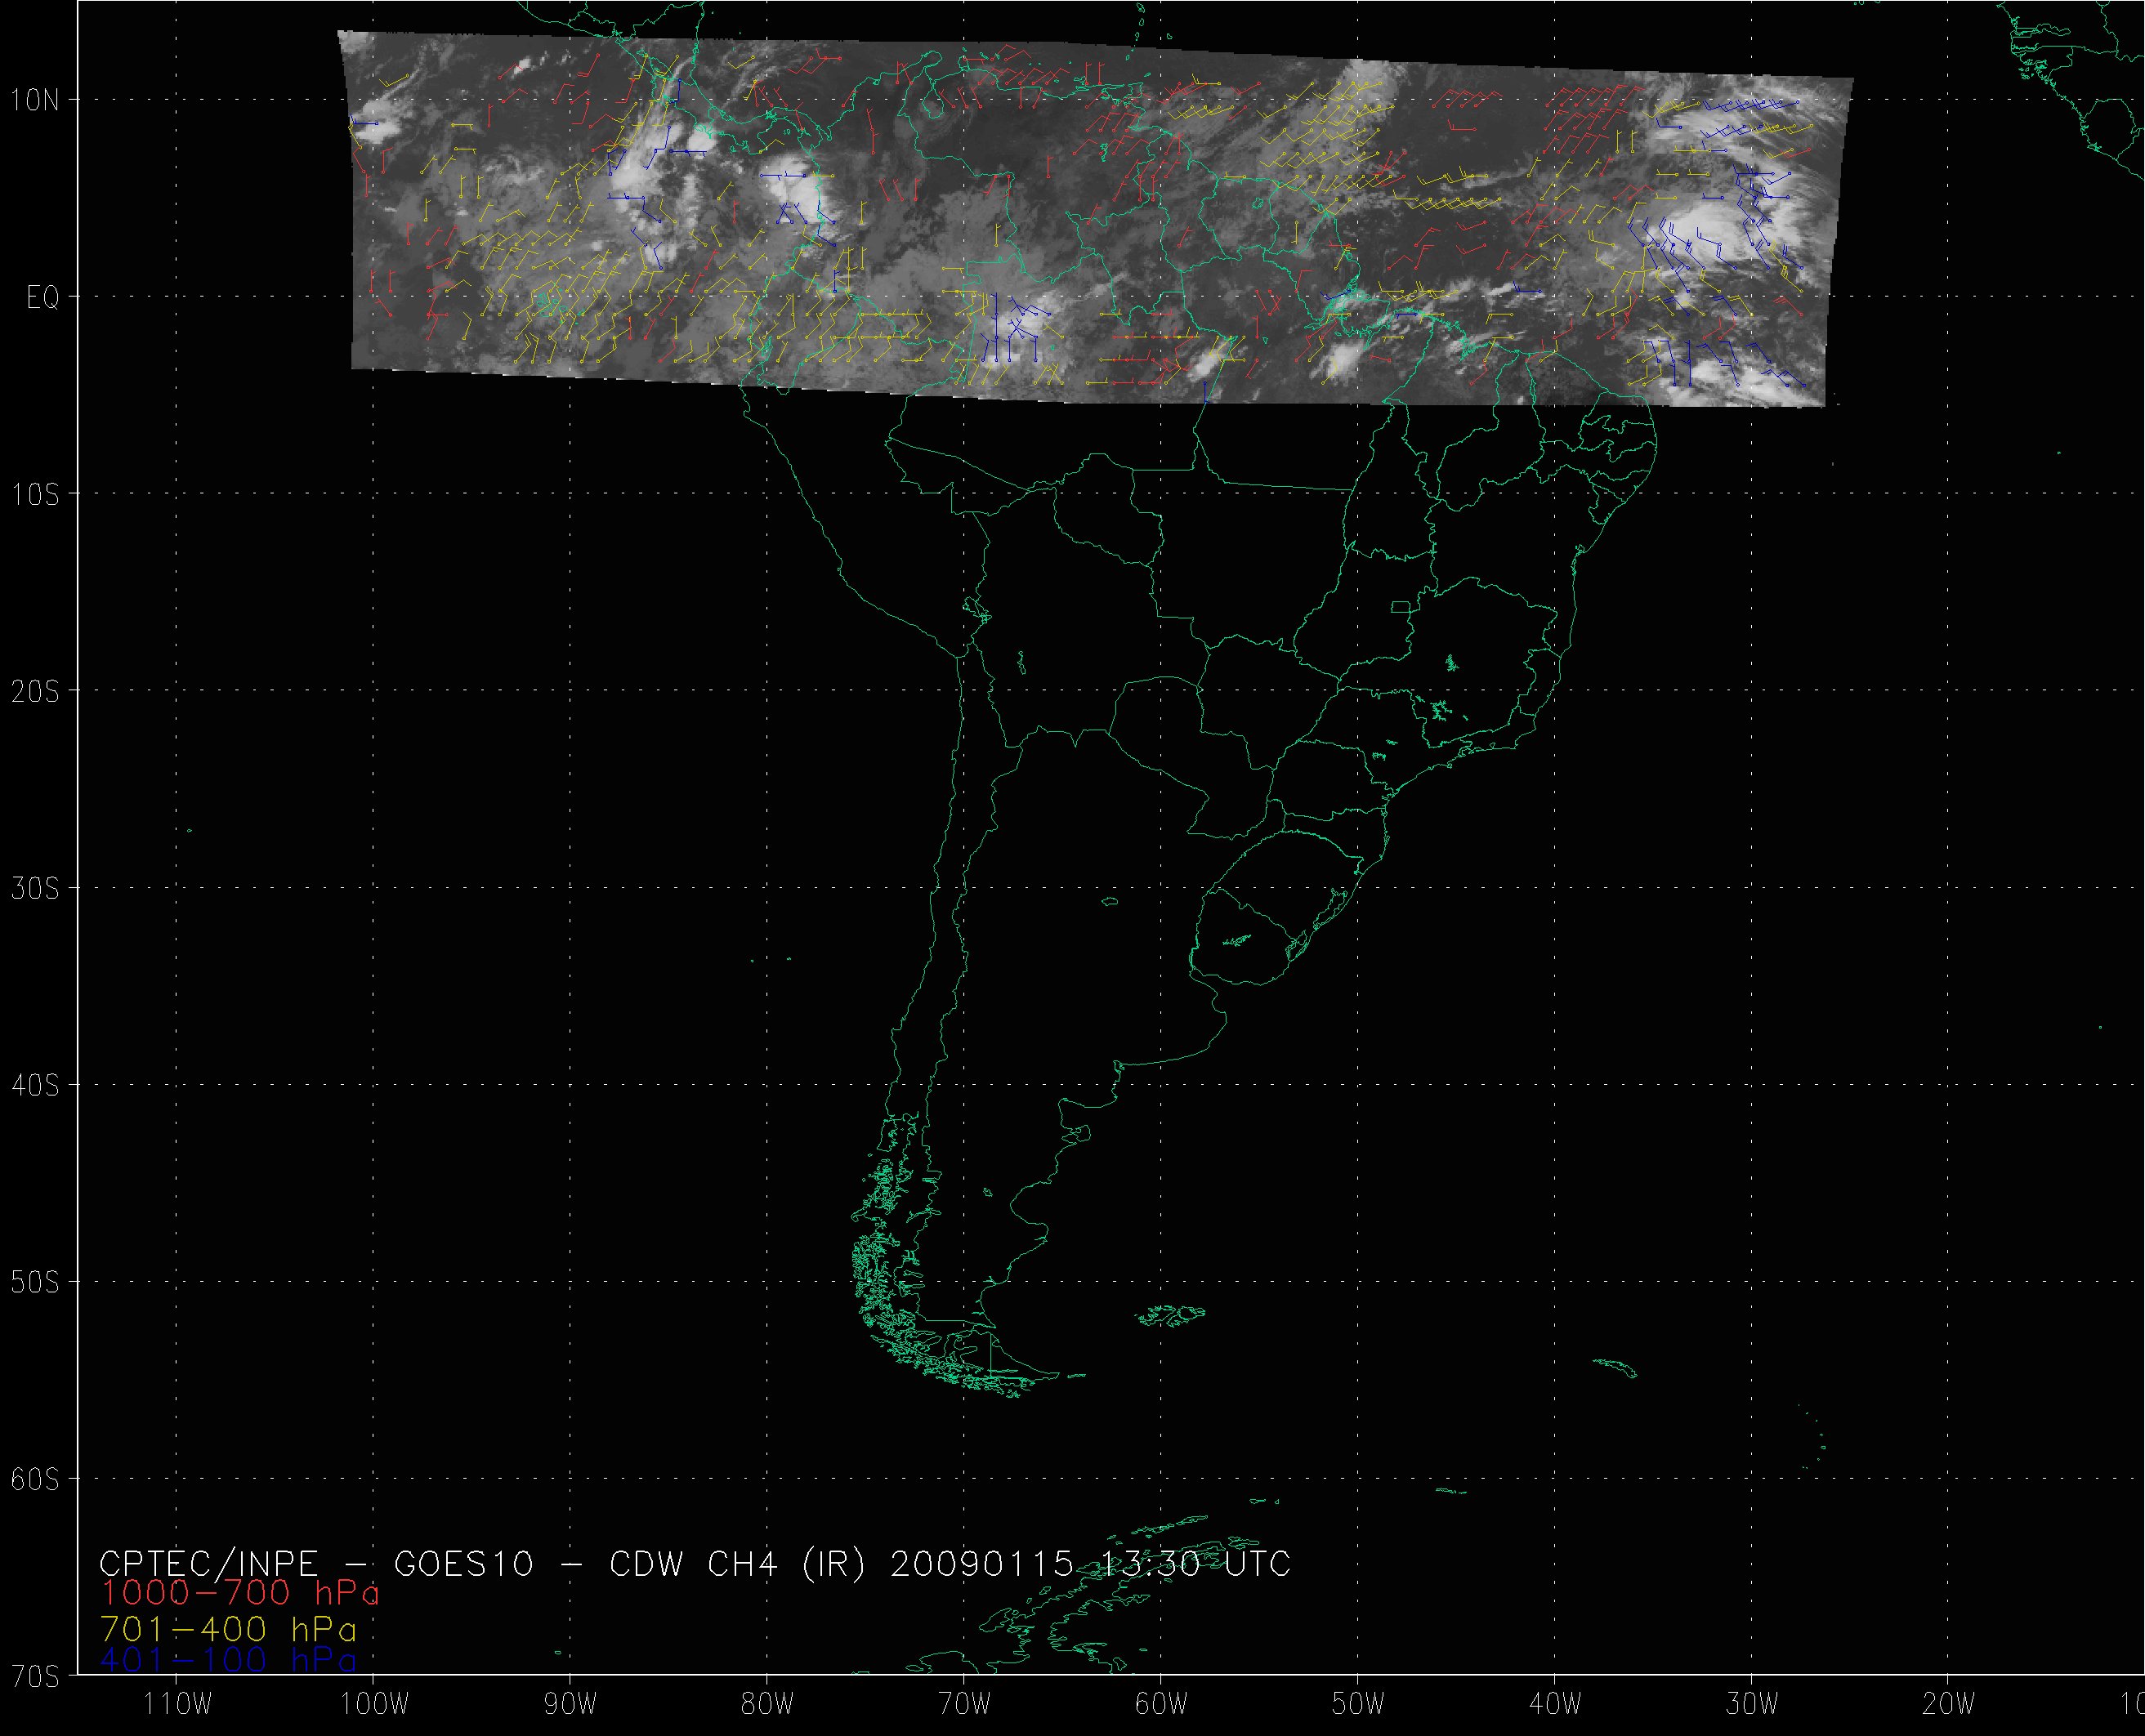This screenshot has width=2145, height=1736.
Task: Click the 30S latitude axis label
Action: pos(35,889)
